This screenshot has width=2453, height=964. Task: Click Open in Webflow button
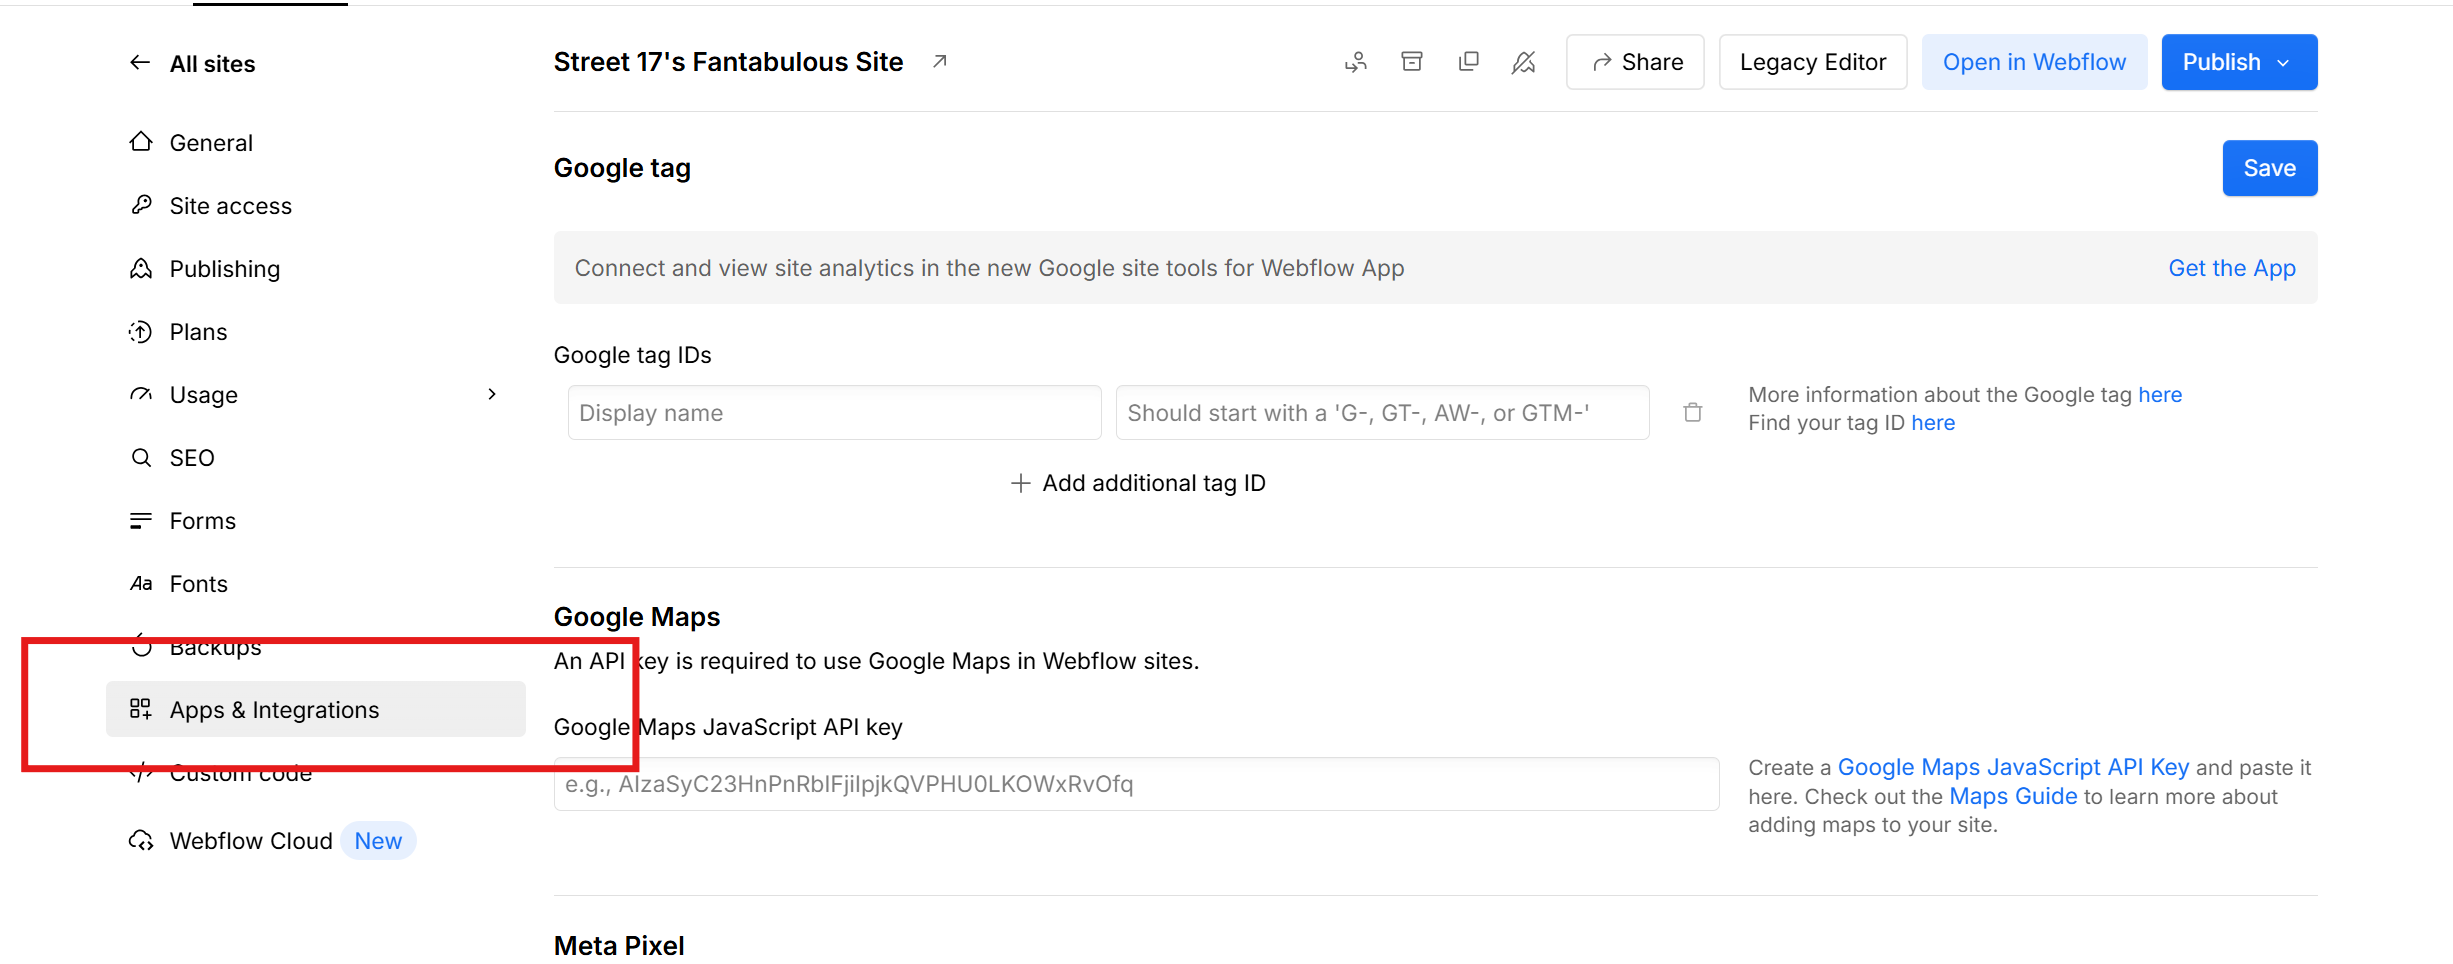pos(2034,62)
